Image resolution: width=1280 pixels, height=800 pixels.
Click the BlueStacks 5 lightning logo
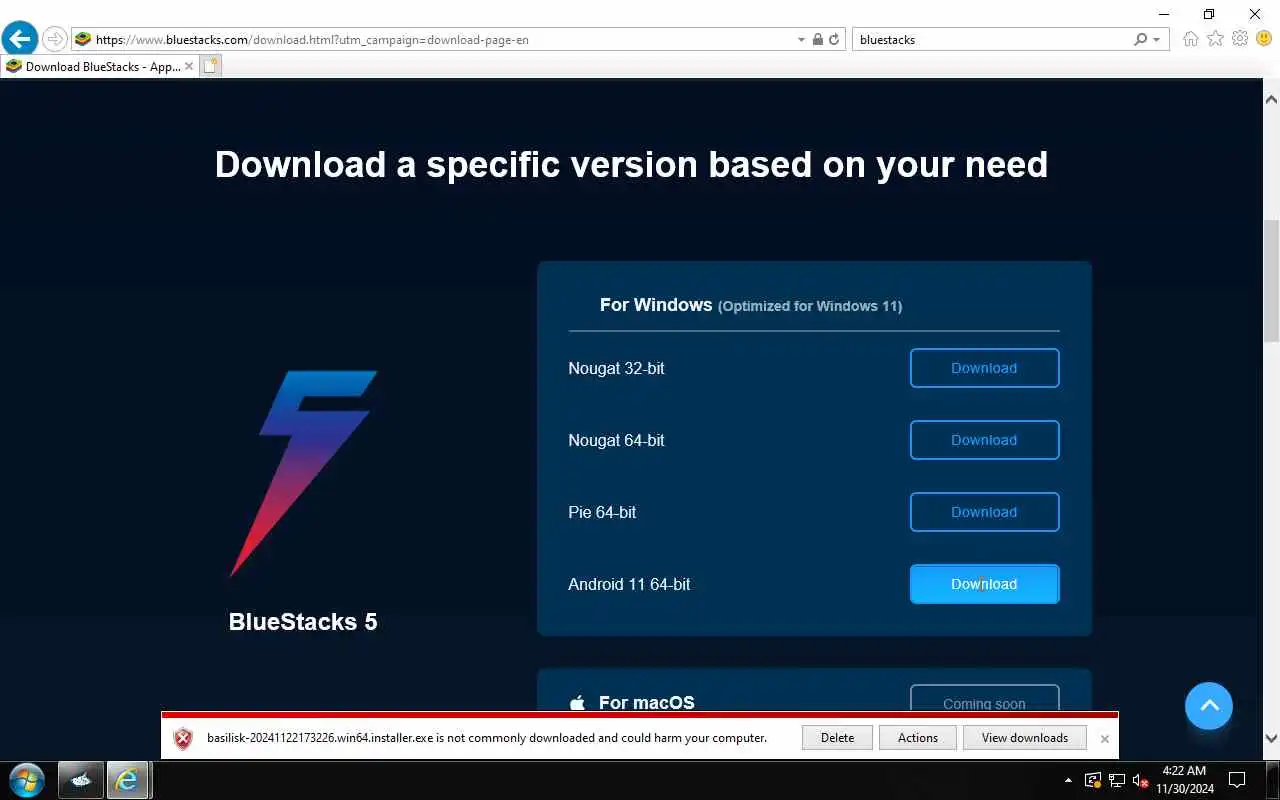[x=303, y=474]
